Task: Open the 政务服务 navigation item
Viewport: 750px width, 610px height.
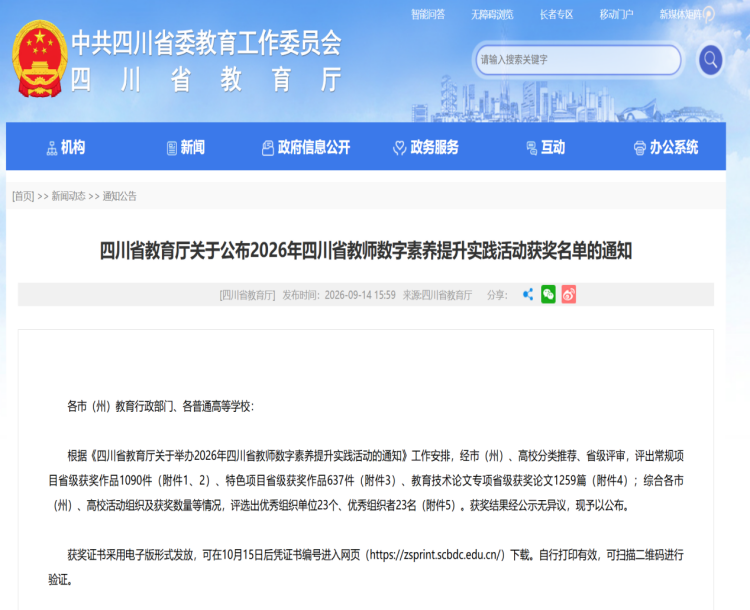Action: [425, 147]
